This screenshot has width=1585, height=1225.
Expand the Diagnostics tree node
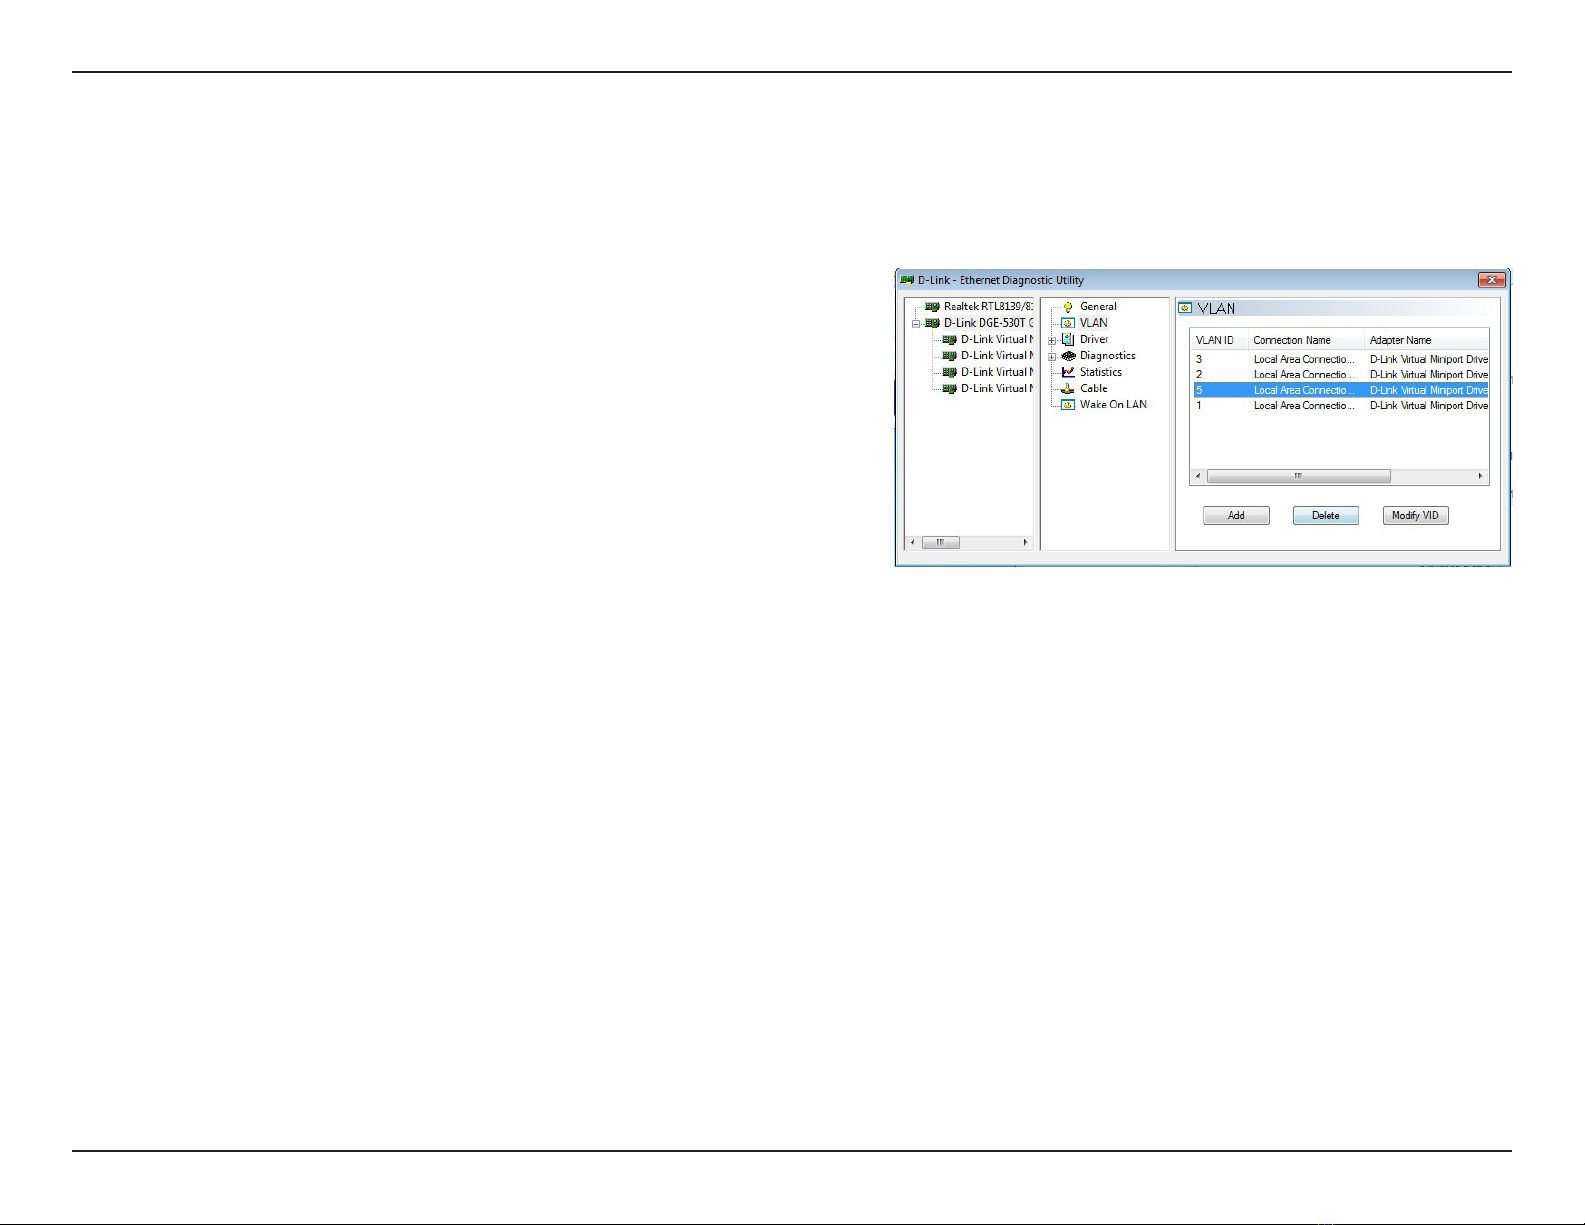click(1052, 356)
